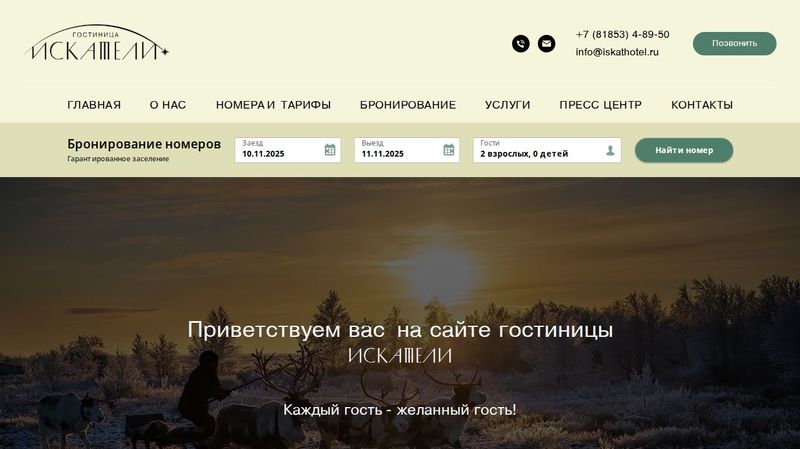Open the Бронирование menu item

click(408, 105)
